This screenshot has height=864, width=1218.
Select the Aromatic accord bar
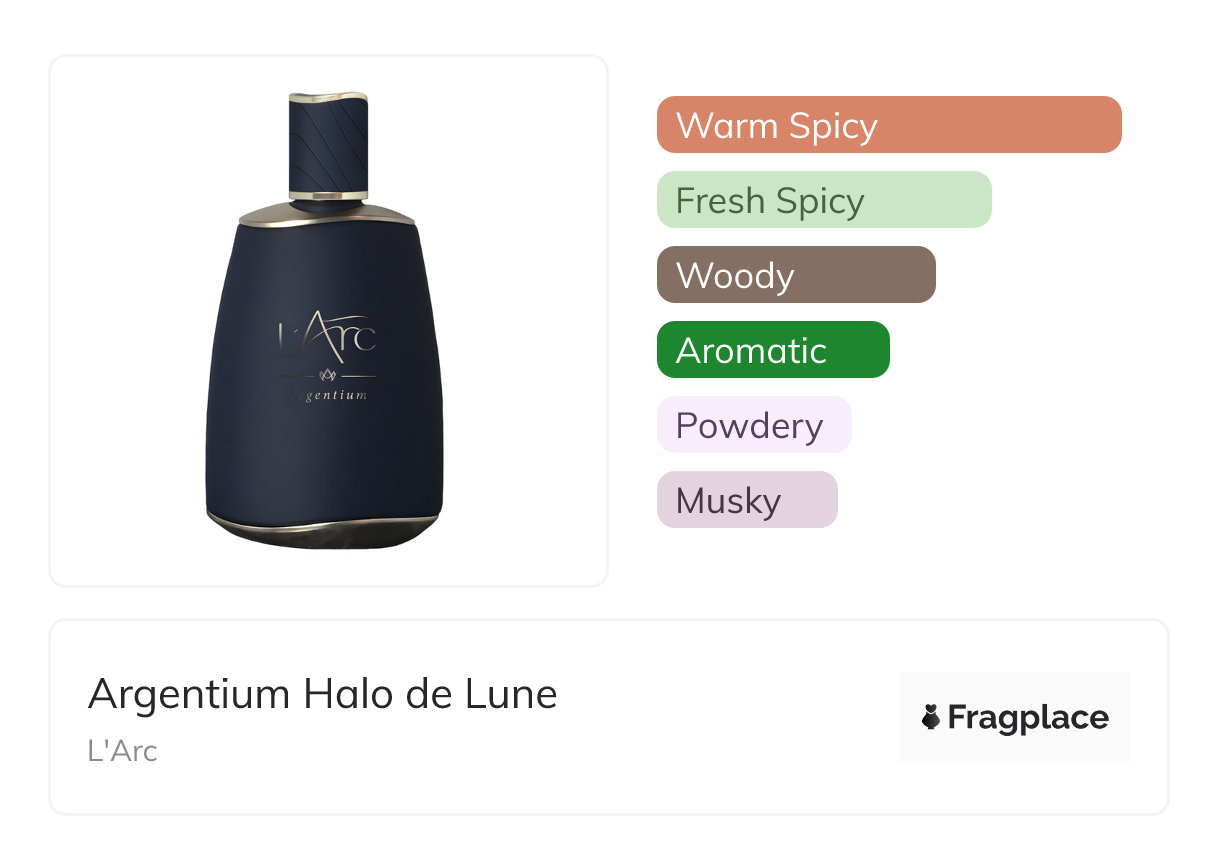773,350
